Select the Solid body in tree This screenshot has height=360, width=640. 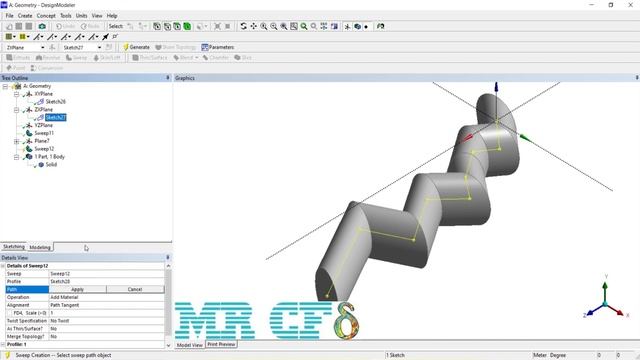[x=51, y=164]
